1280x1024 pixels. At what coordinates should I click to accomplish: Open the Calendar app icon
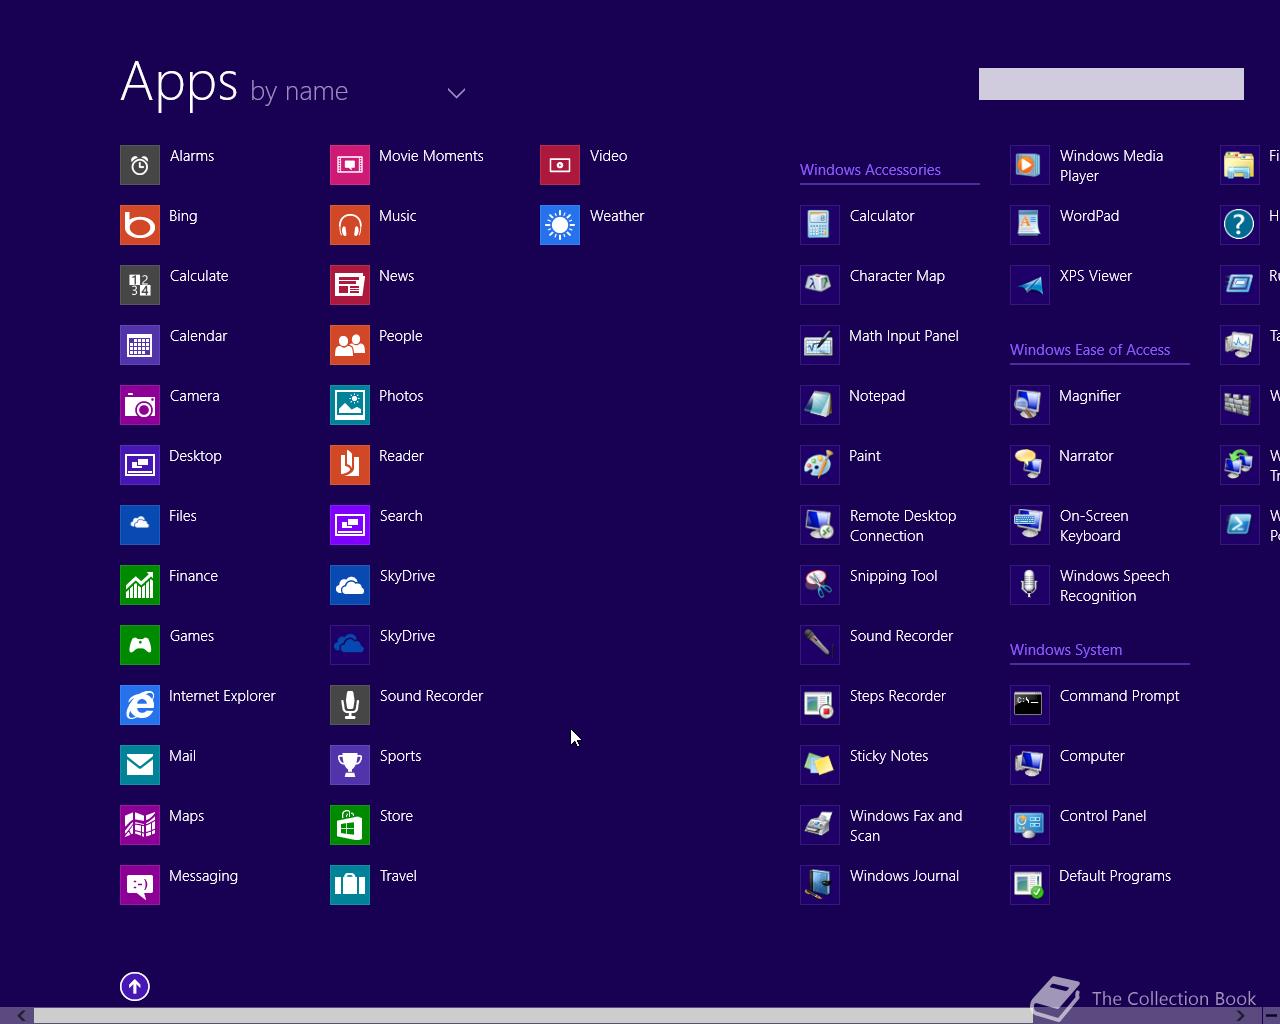click(140, 345)
